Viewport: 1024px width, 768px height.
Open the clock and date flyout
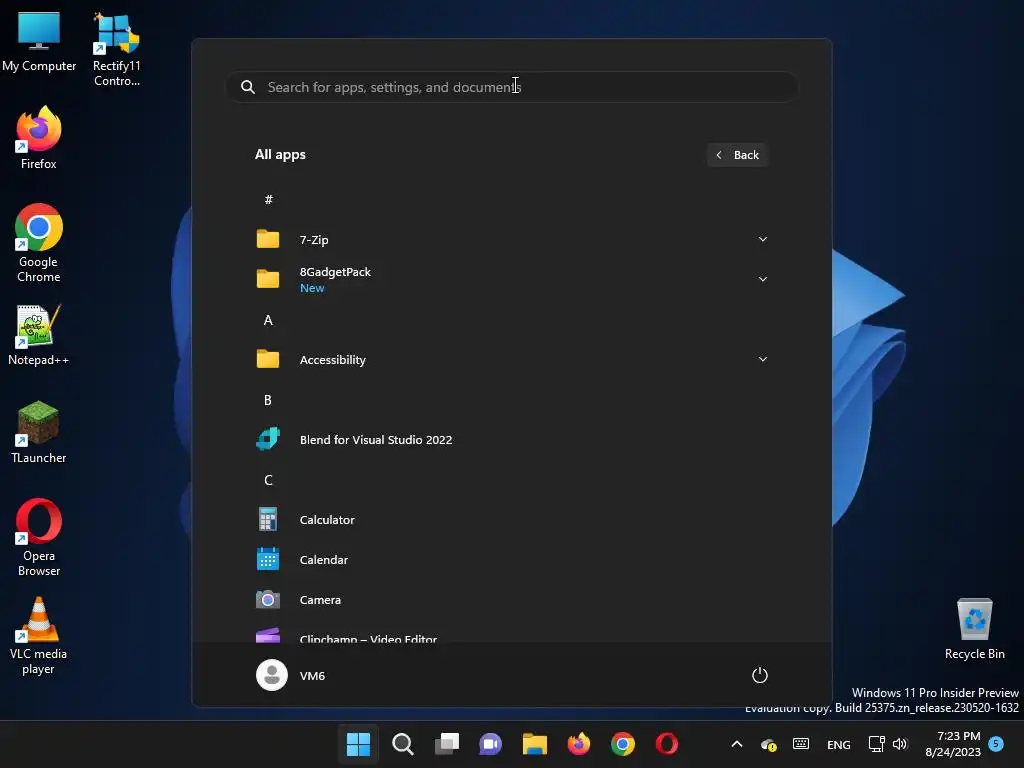tap(953, 744)
